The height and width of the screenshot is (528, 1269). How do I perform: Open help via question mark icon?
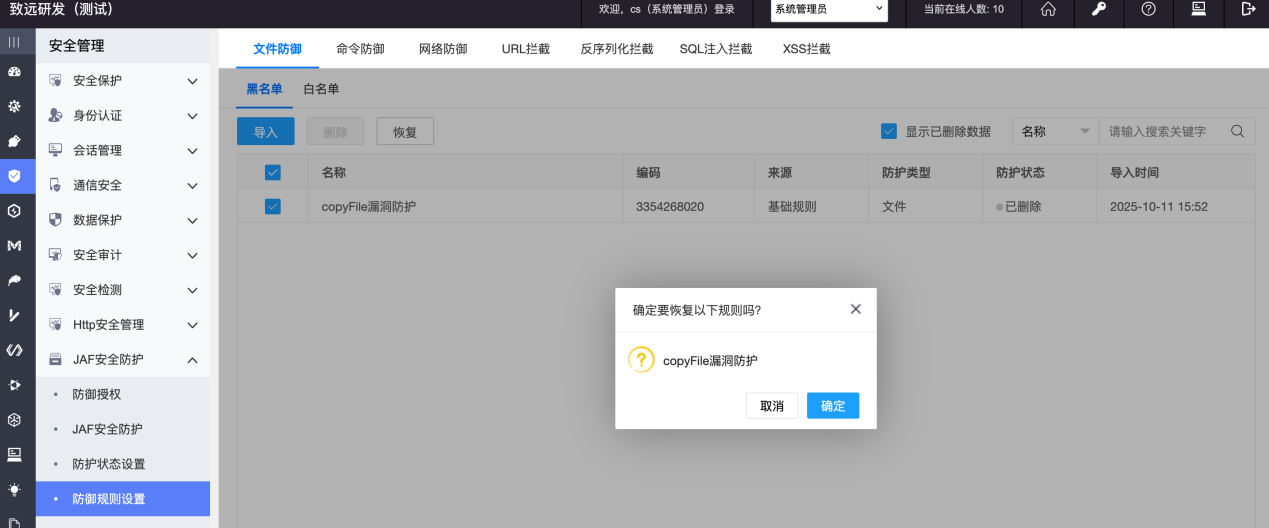(1148, 9)
